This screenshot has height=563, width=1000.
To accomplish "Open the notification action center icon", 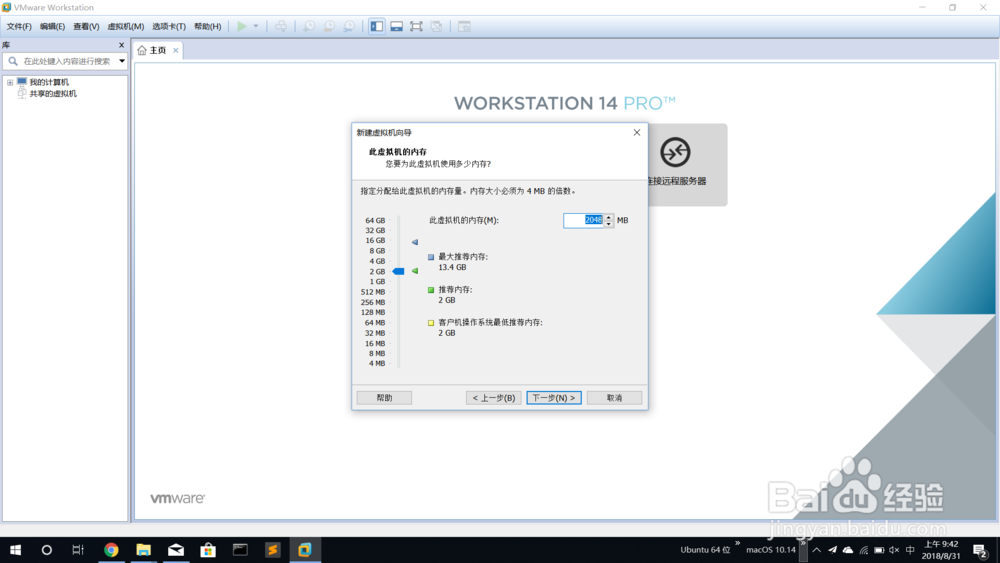I will tap(980, 550).
